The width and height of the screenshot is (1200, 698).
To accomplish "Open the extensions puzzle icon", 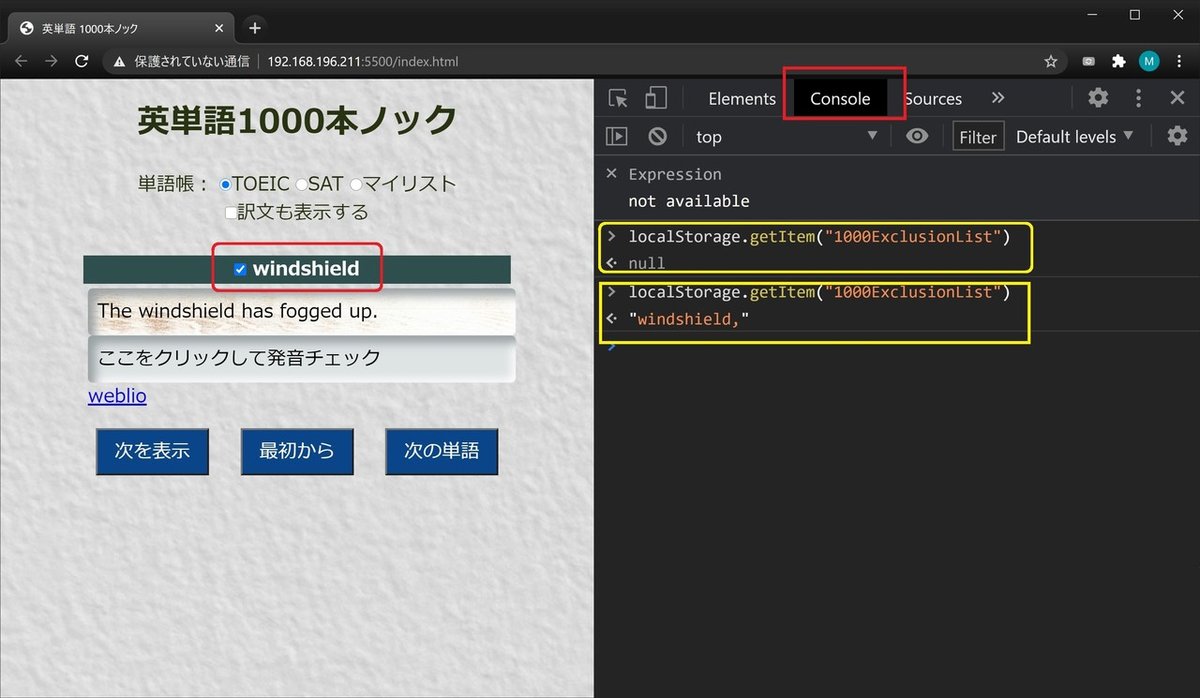I will tap(1119, 61).
